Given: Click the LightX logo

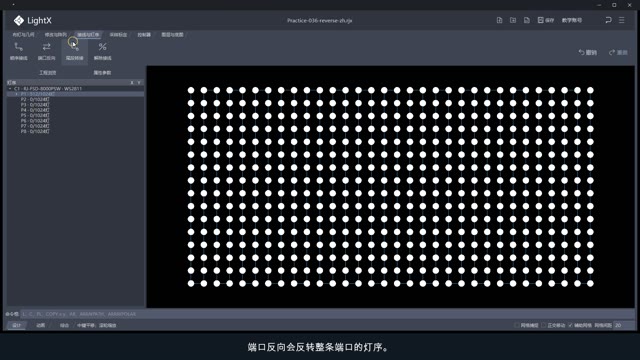Looking at the screenshot, I should coord(32,20).
